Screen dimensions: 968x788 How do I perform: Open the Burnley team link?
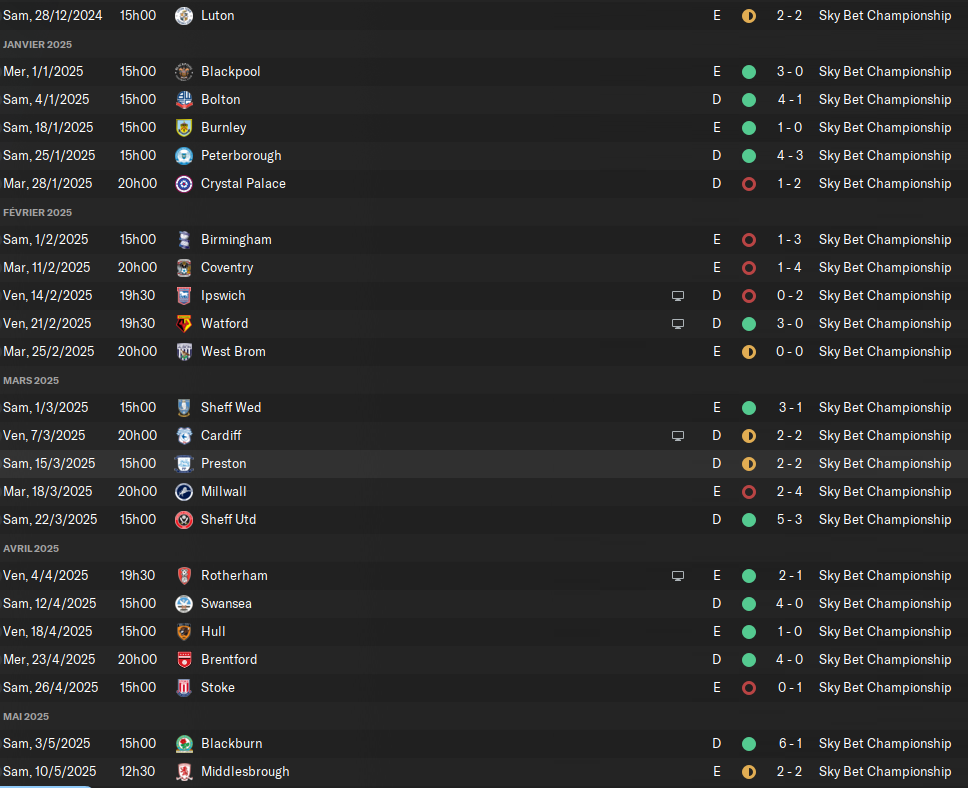(223, 128)
